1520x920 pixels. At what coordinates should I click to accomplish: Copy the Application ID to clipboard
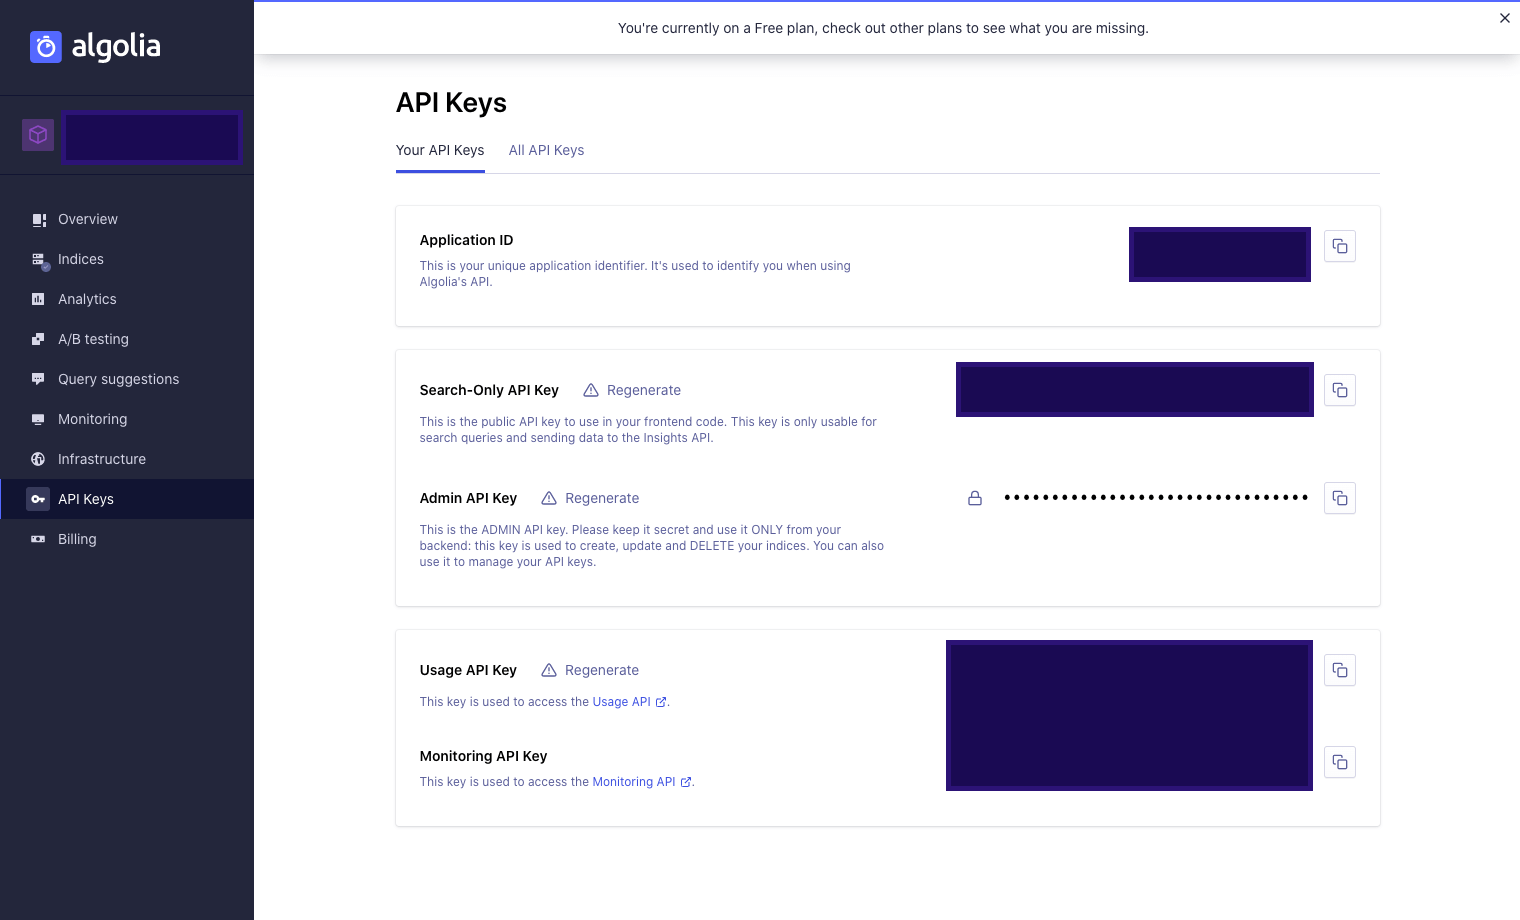pos(1340,246)
